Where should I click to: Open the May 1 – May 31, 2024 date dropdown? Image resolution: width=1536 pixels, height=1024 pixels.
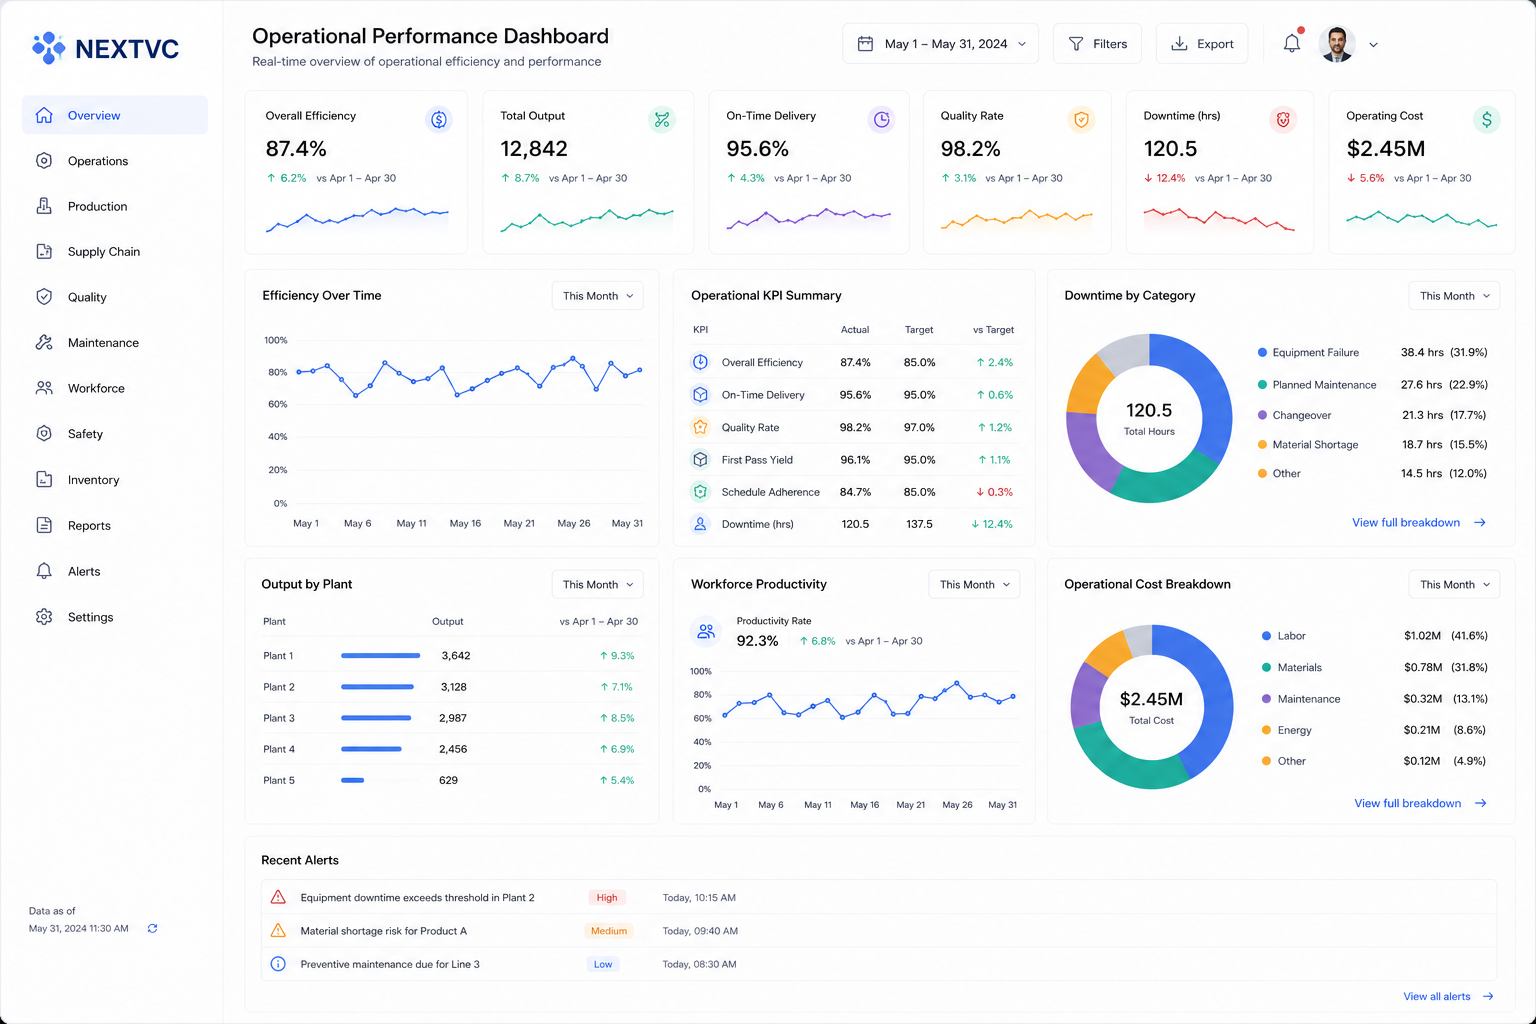[x=940, y=44]
